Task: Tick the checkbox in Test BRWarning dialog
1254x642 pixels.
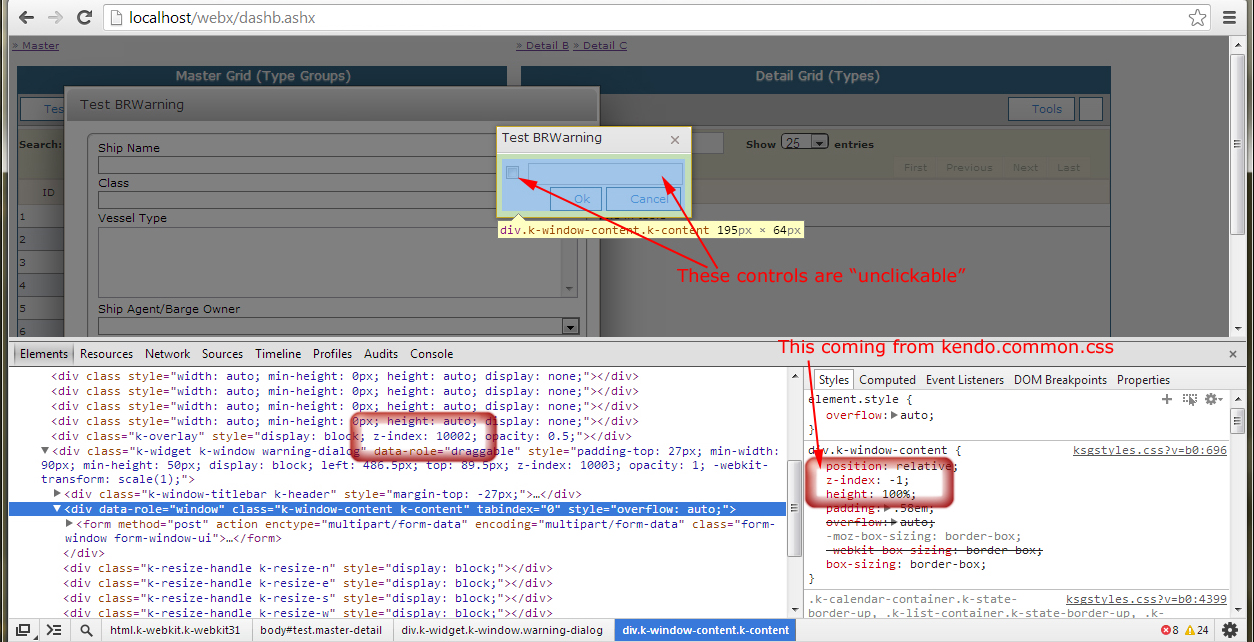Action: (512, 174)
